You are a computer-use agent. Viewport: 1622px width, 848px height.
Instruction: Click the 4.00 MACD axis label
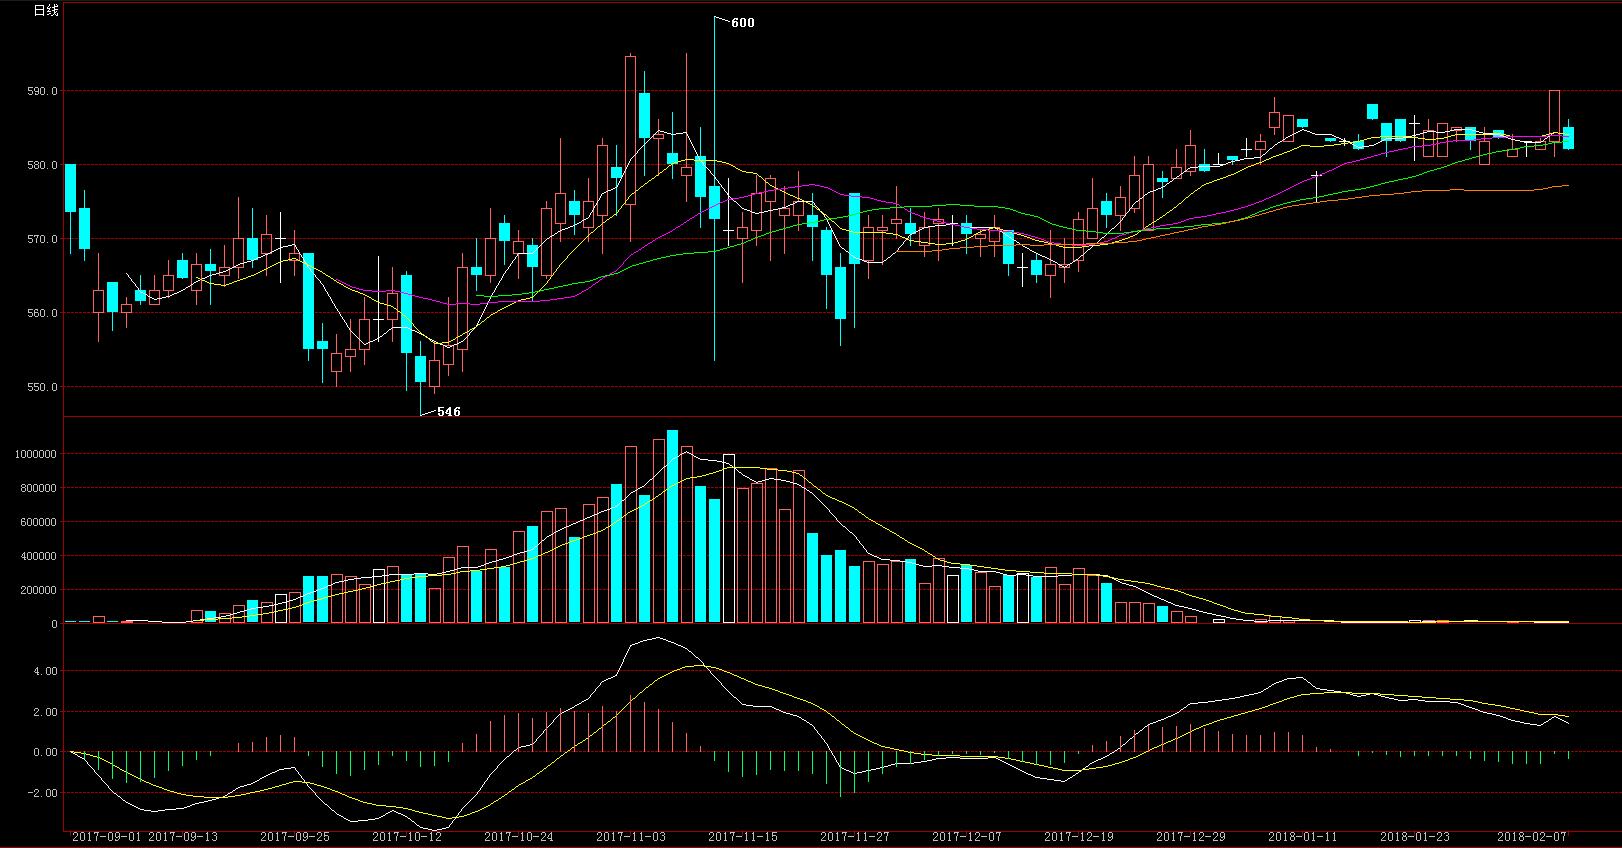coord(46,671)
